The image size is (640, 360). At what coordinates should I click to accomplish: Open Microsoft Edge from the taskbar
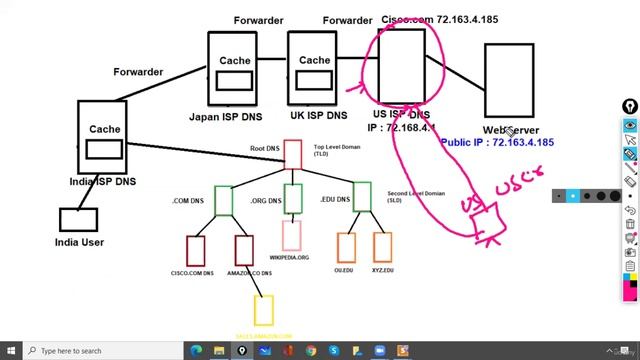tap(196, 351)
